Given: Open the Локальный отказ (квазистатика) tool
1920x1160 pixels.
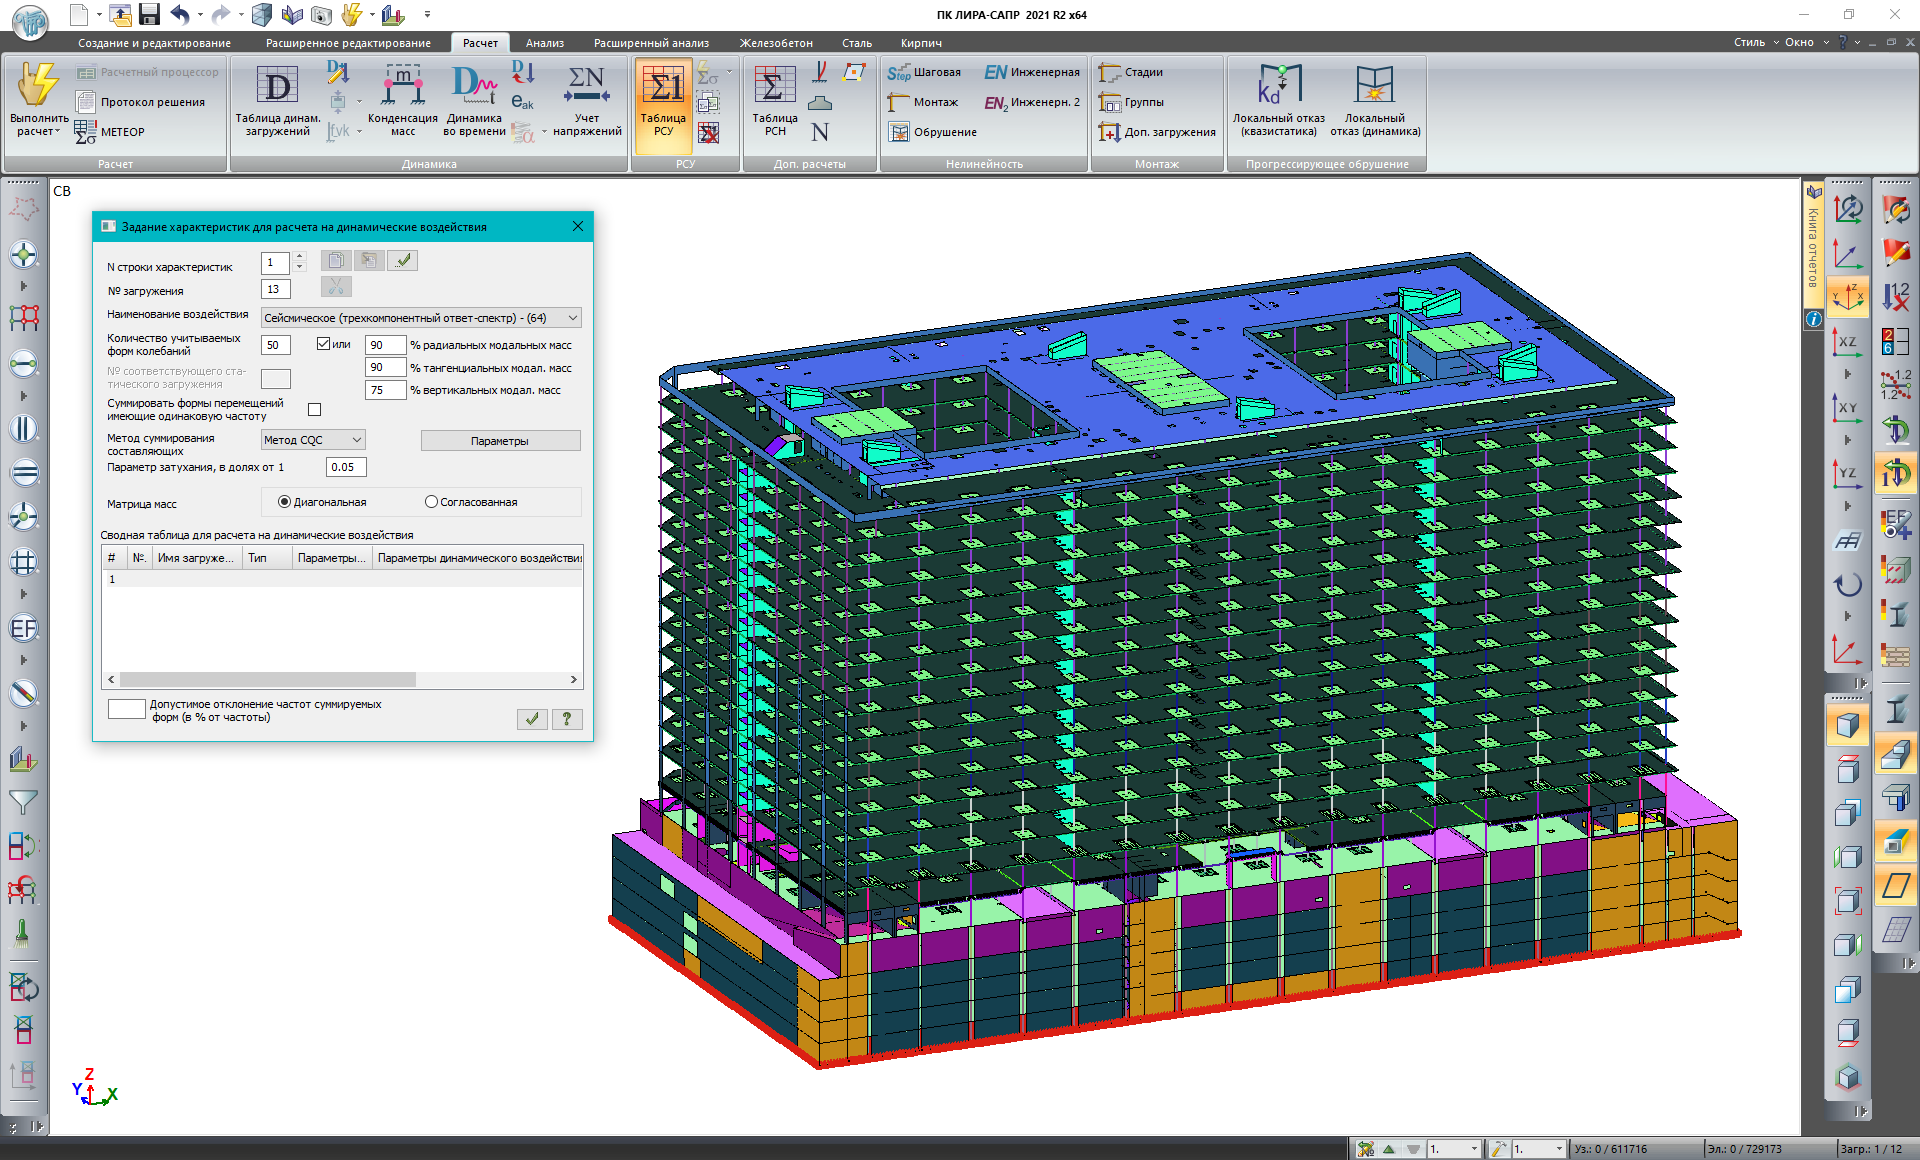Looking at the screenshot, I should tap(1278, 88).
